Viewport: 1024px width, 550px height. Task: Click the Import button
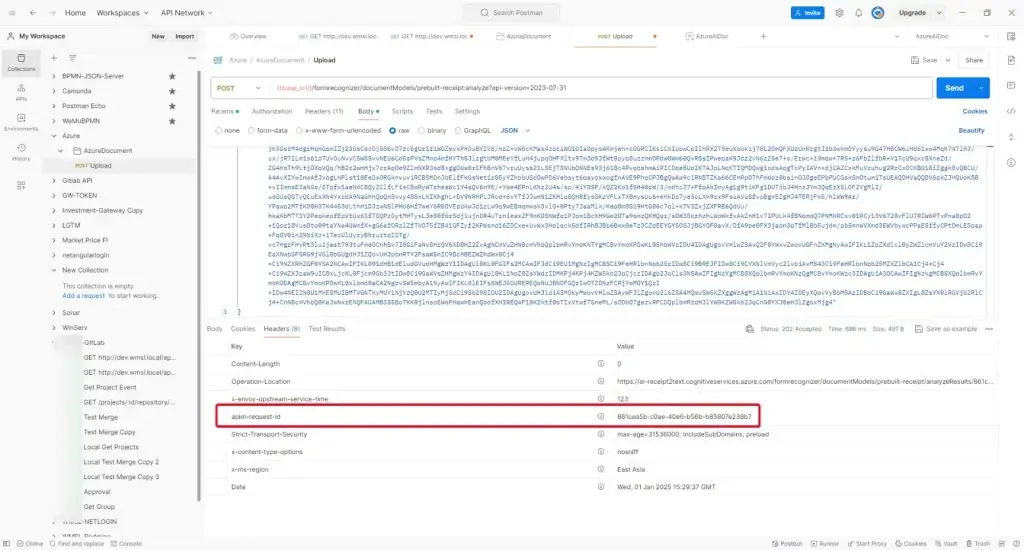point(185,37)
